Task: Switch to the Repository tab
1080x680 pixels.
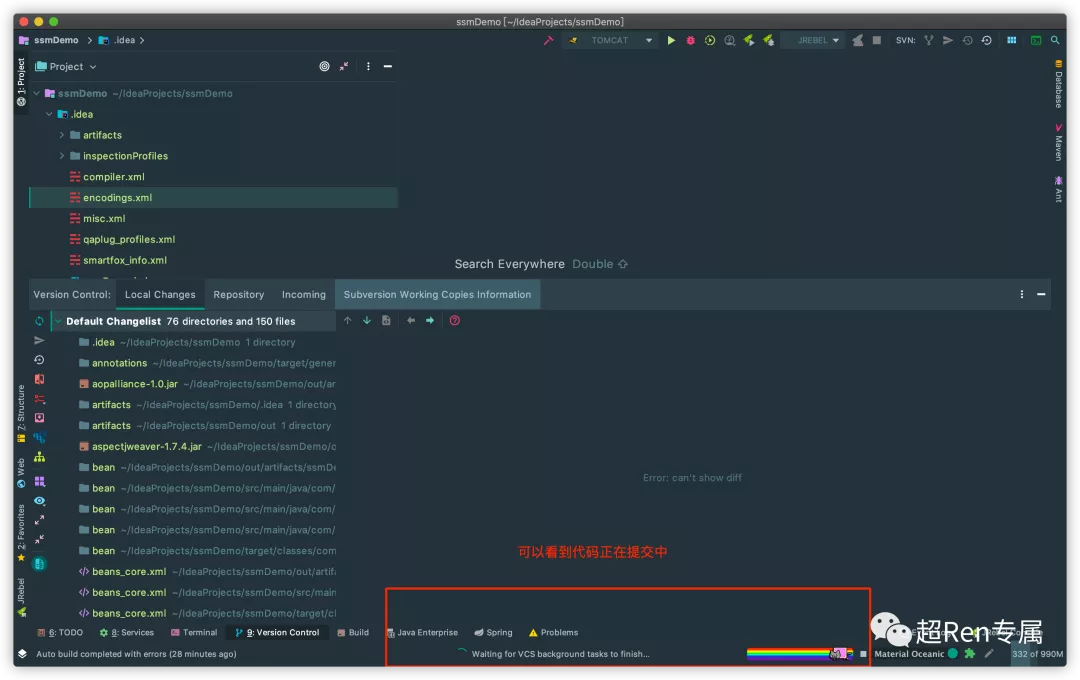Action: point(238,294)
